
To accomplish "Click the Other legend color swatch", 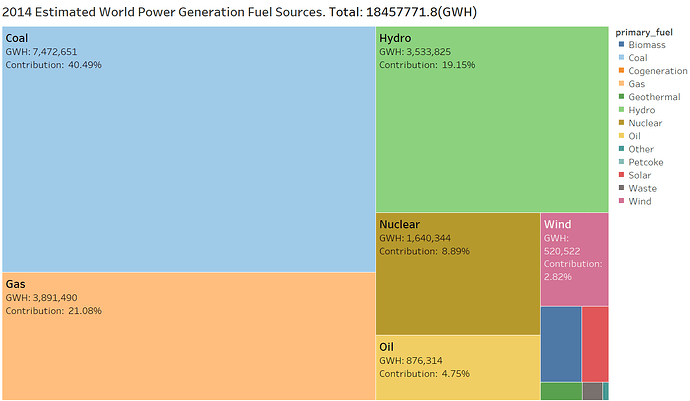I will tap(621, 149).
